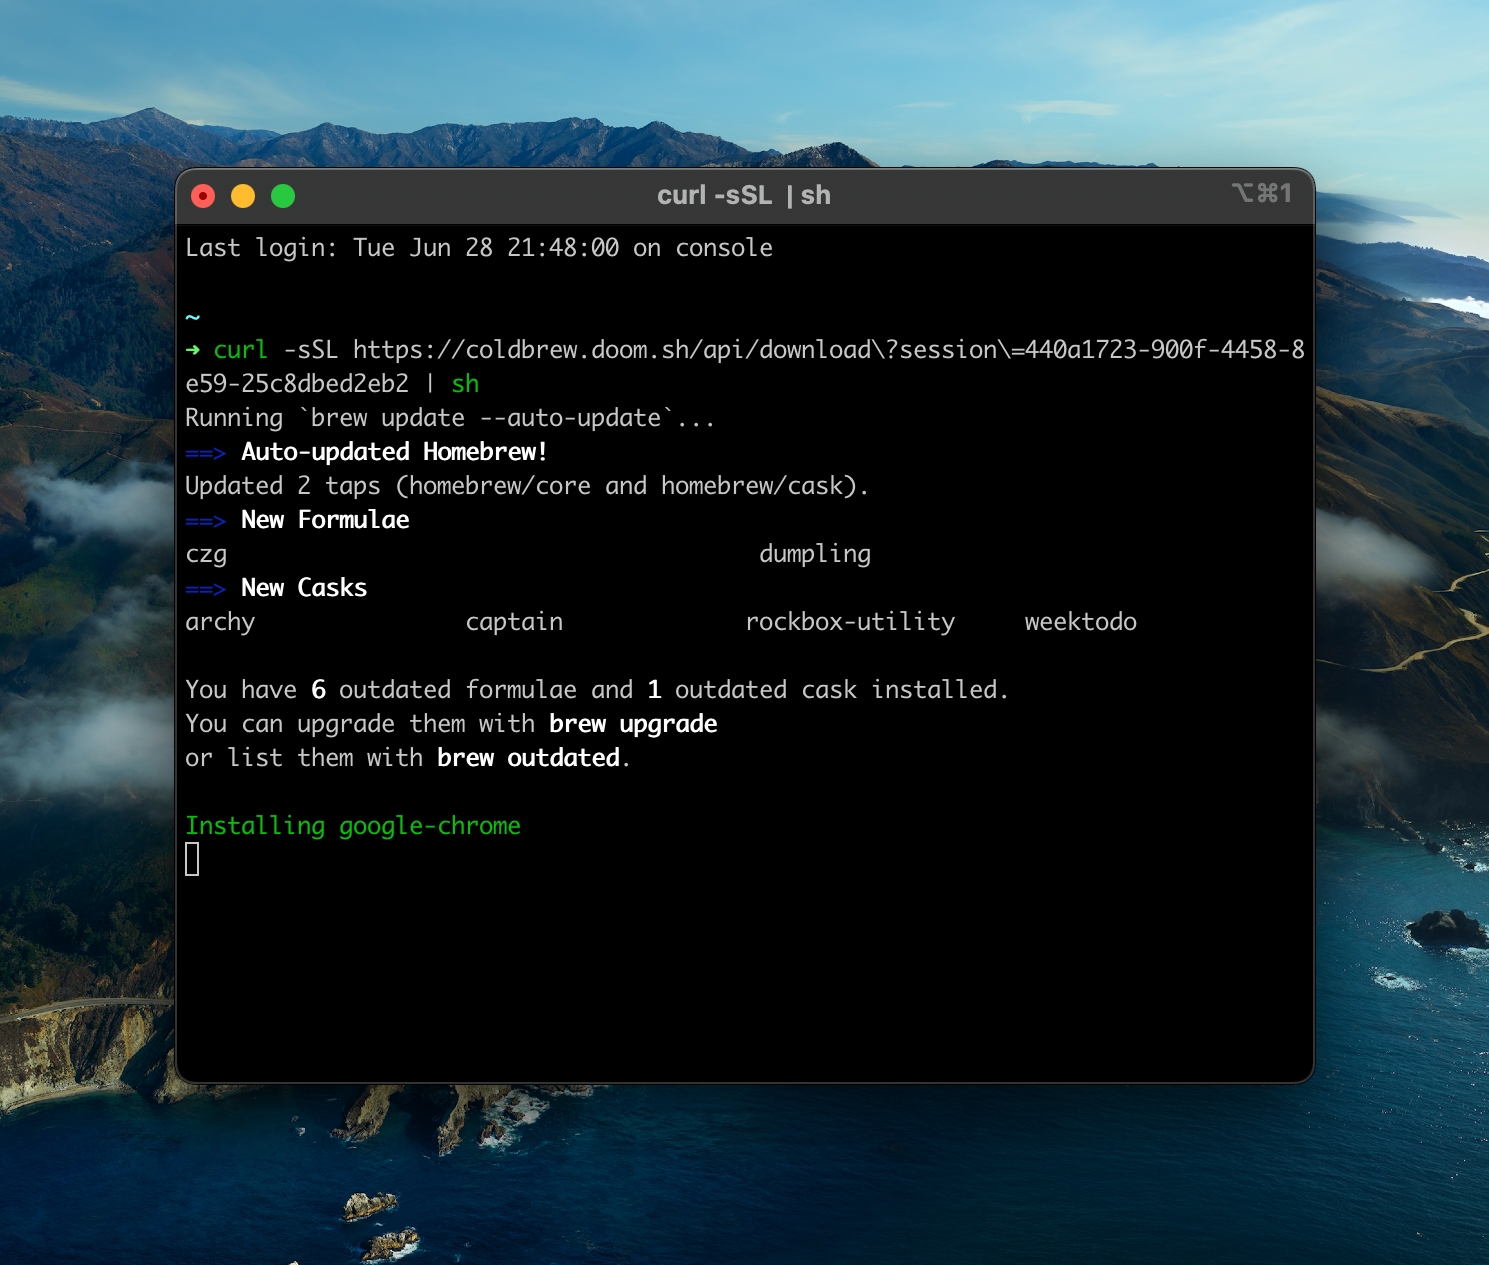The height and width of the screenshot is (1265, 1489).
Task: Click the blue arrow before 'Auto-updated Homebrew!'
Action: pyautogui.click(x=206, y=453)
